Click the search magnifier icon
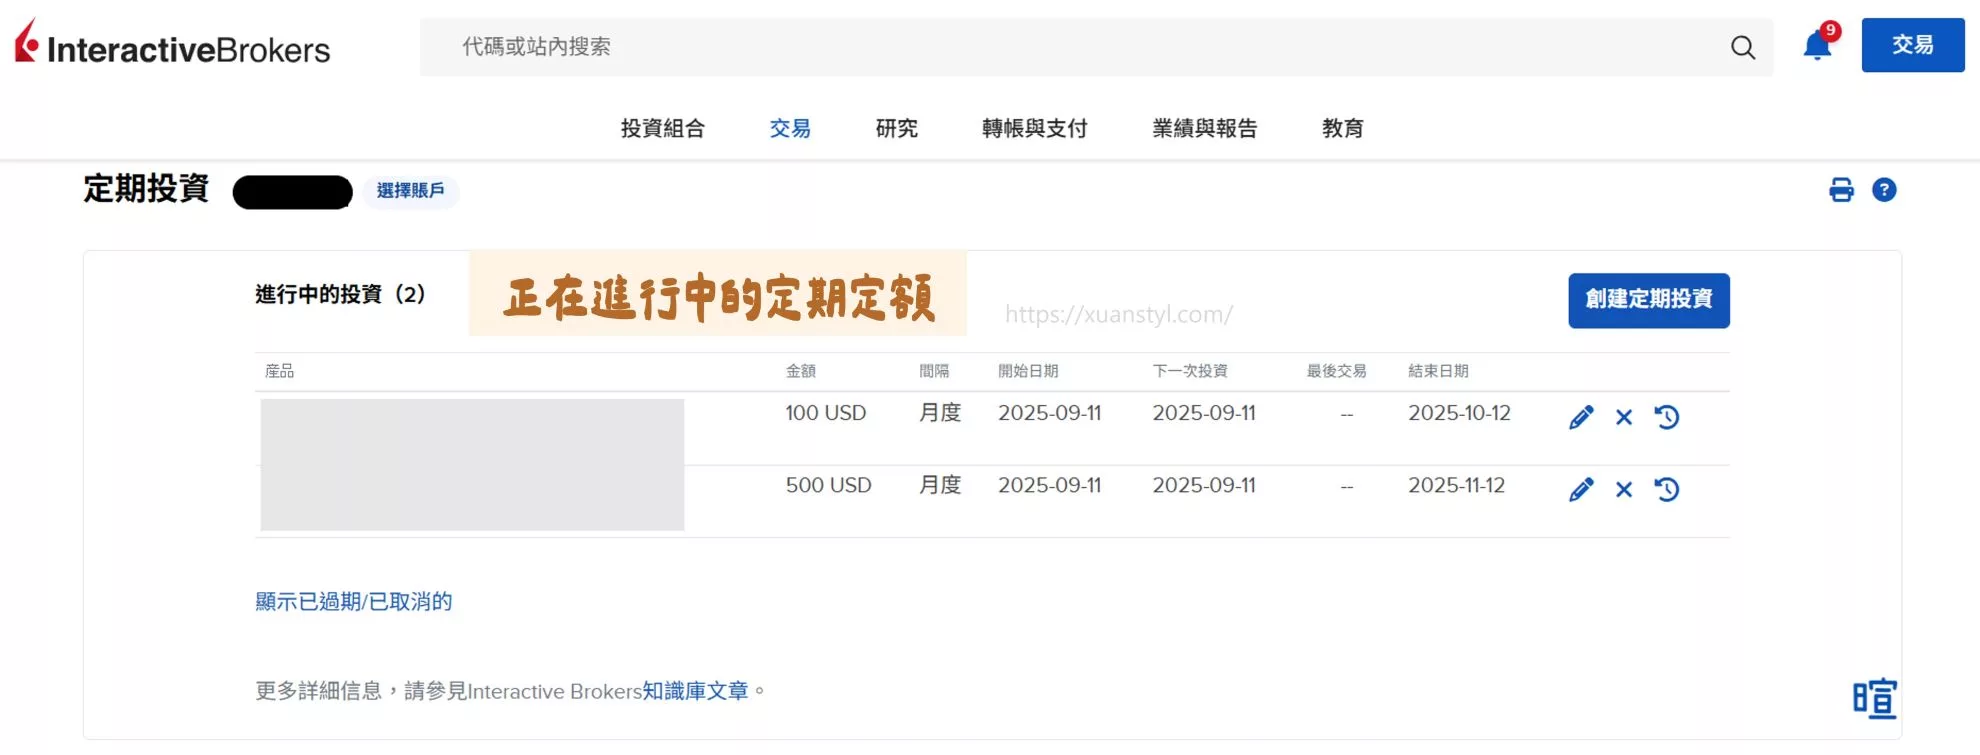Screen dimensions: 1980x755 pyautogui.click(x=1743, y=47)
